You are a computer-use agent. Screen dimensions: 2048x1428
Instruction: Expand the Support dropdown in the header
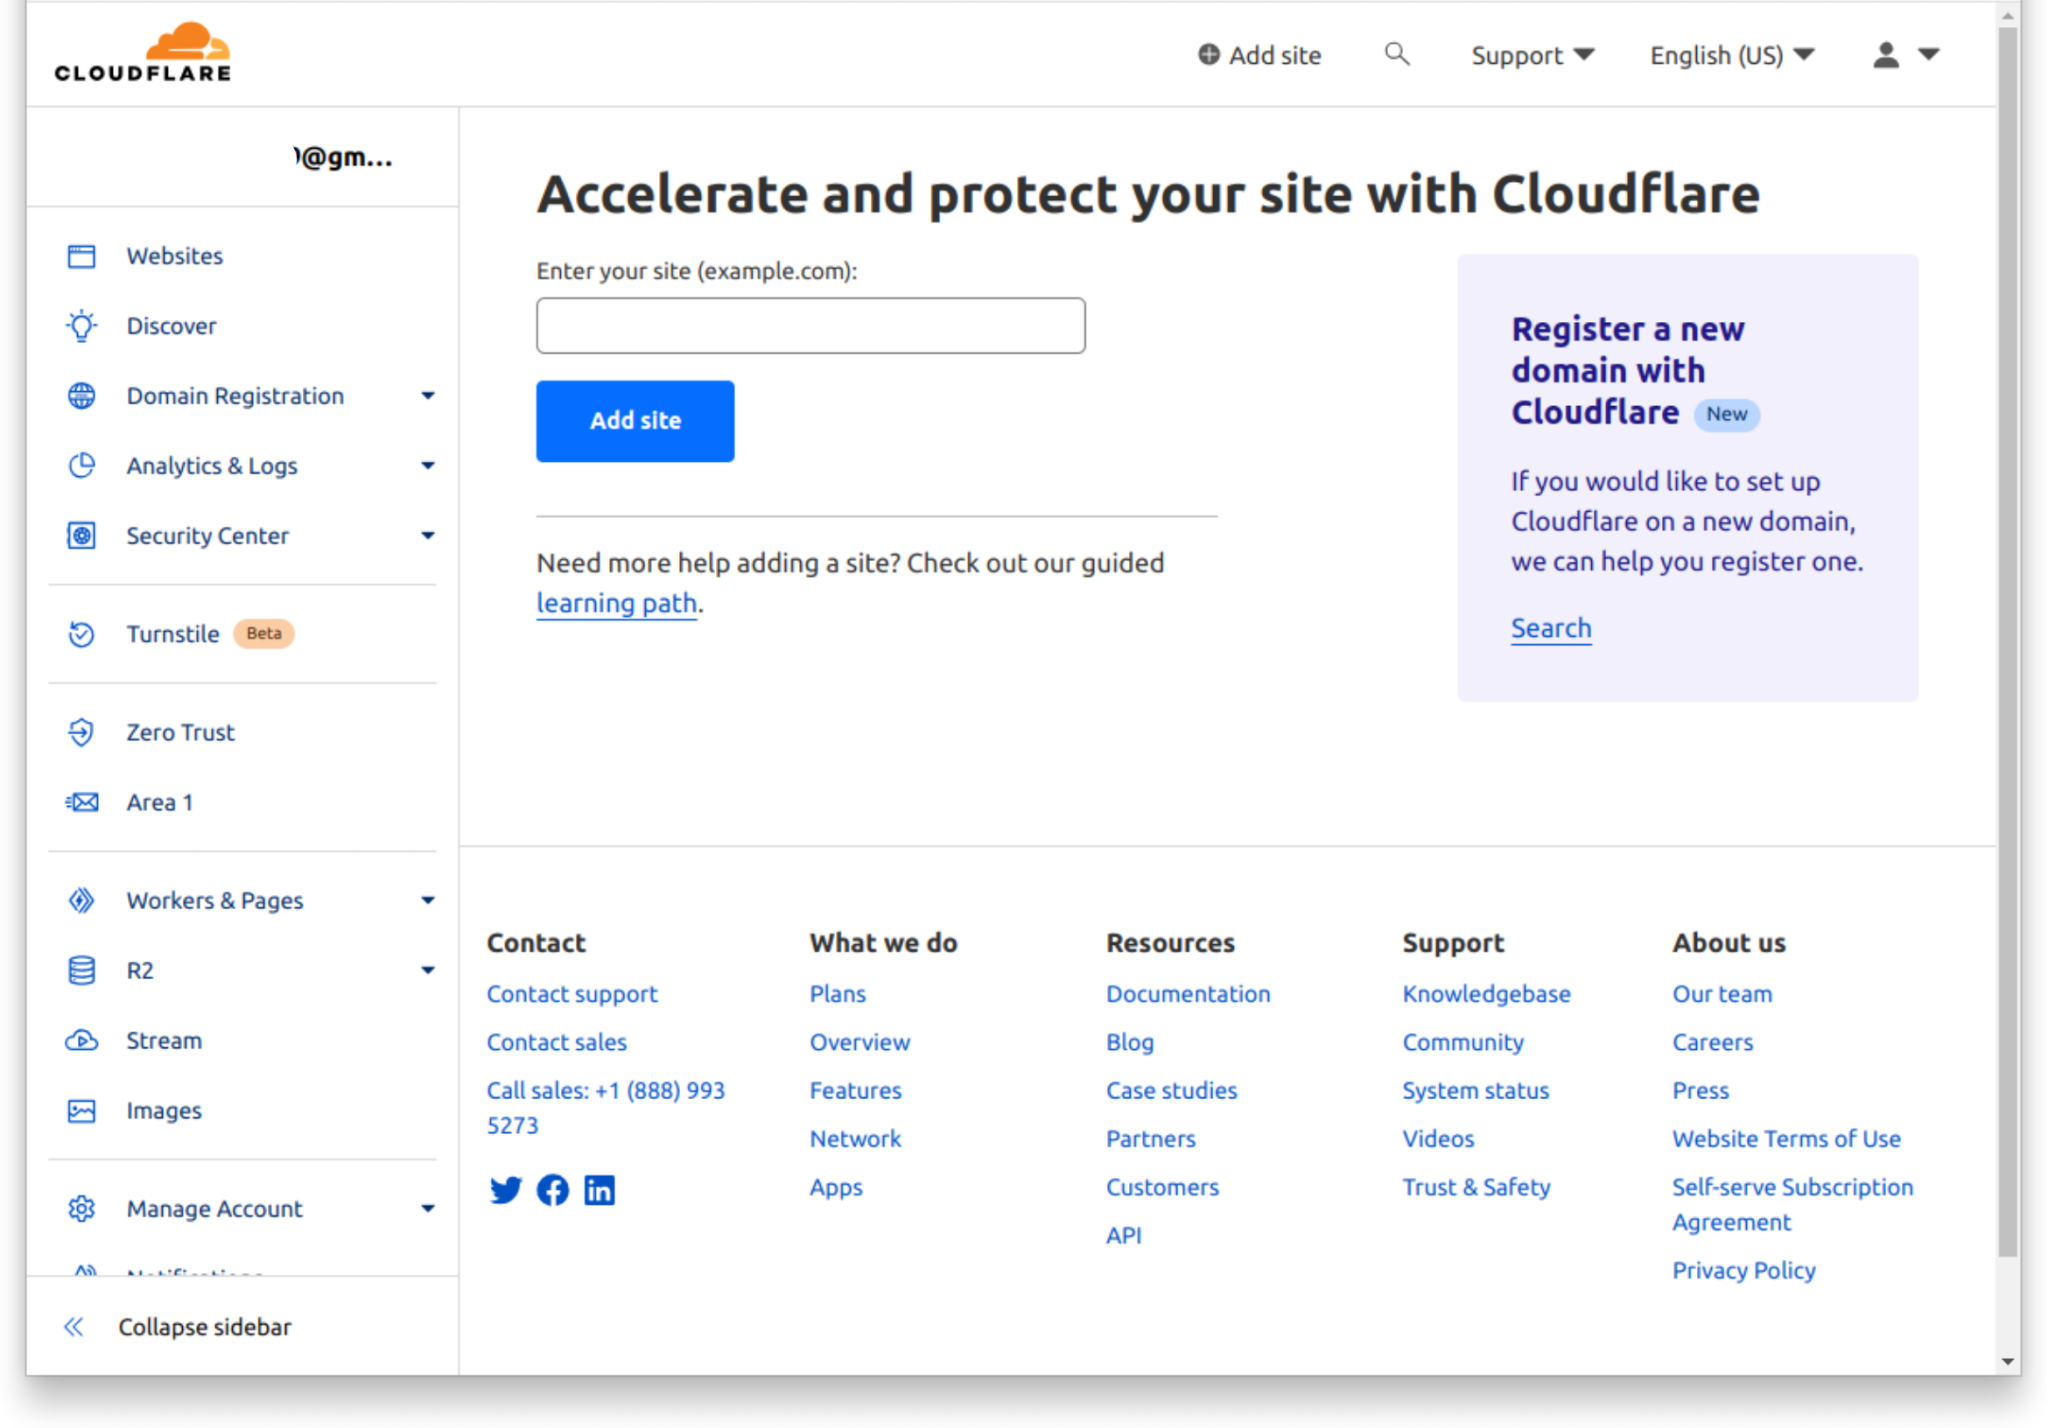pyautogui.click(x=1531, y=55)
